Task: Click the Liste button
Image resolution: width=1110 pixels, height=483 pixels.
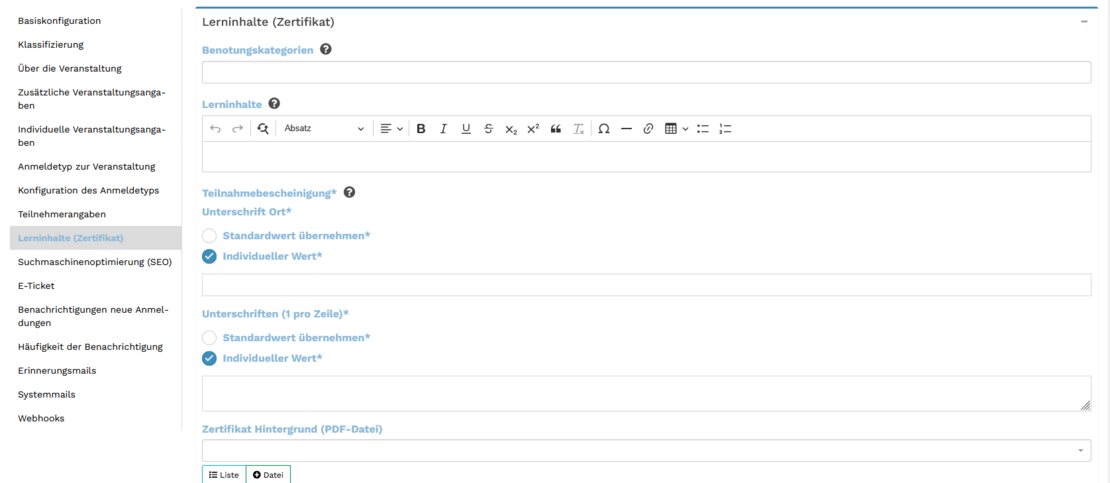Action: (224, 475)
